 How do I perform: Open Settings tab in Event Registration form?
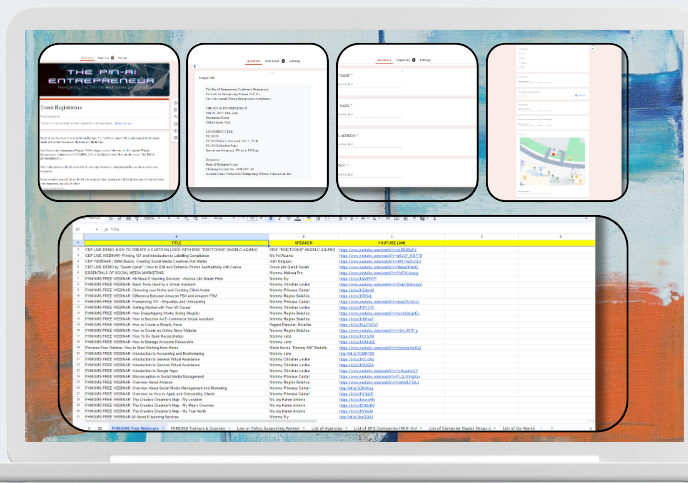tap(122, 58)
